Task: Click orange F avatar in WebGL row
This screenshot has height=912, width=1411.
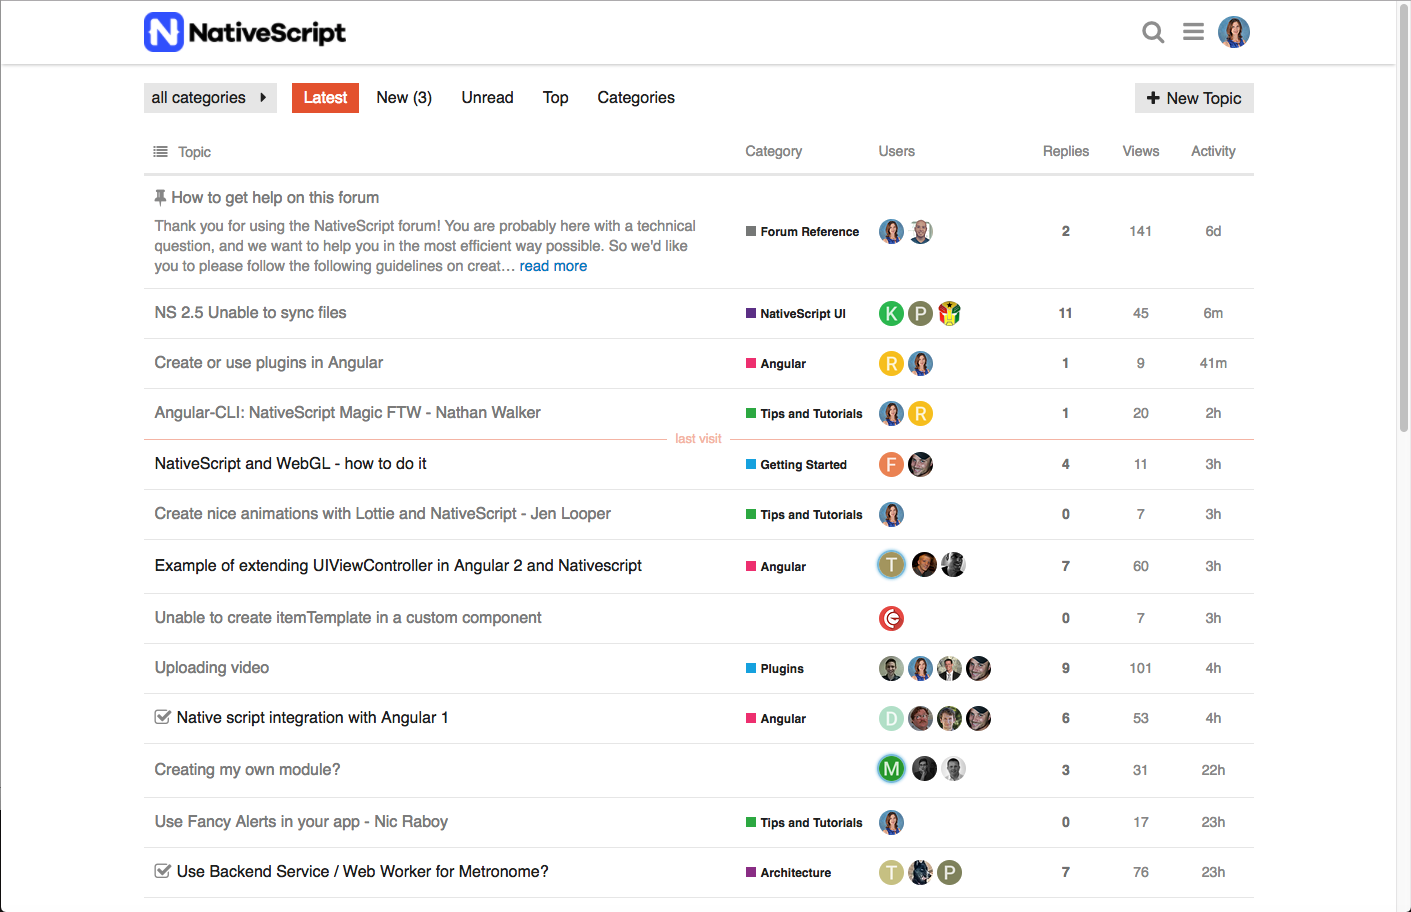Action: click(x=891, y=464)
